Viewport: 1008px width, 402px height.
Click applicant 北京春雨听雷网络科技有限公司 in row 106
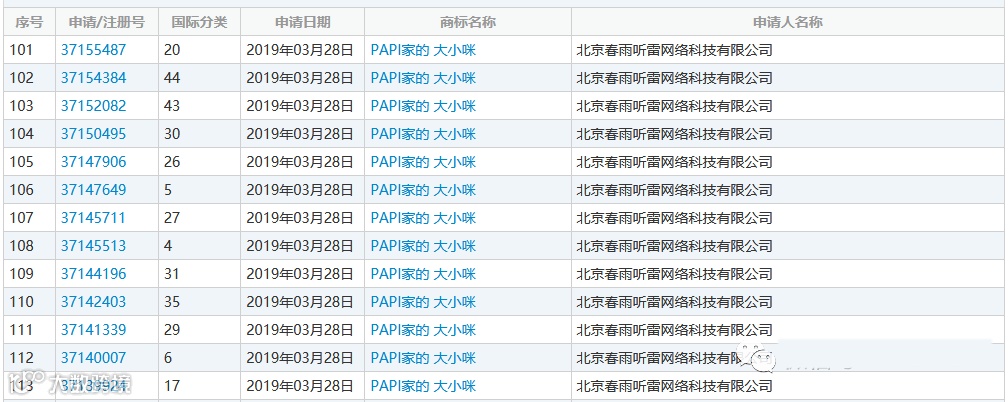pyautogui.click(x=674, y=190)
